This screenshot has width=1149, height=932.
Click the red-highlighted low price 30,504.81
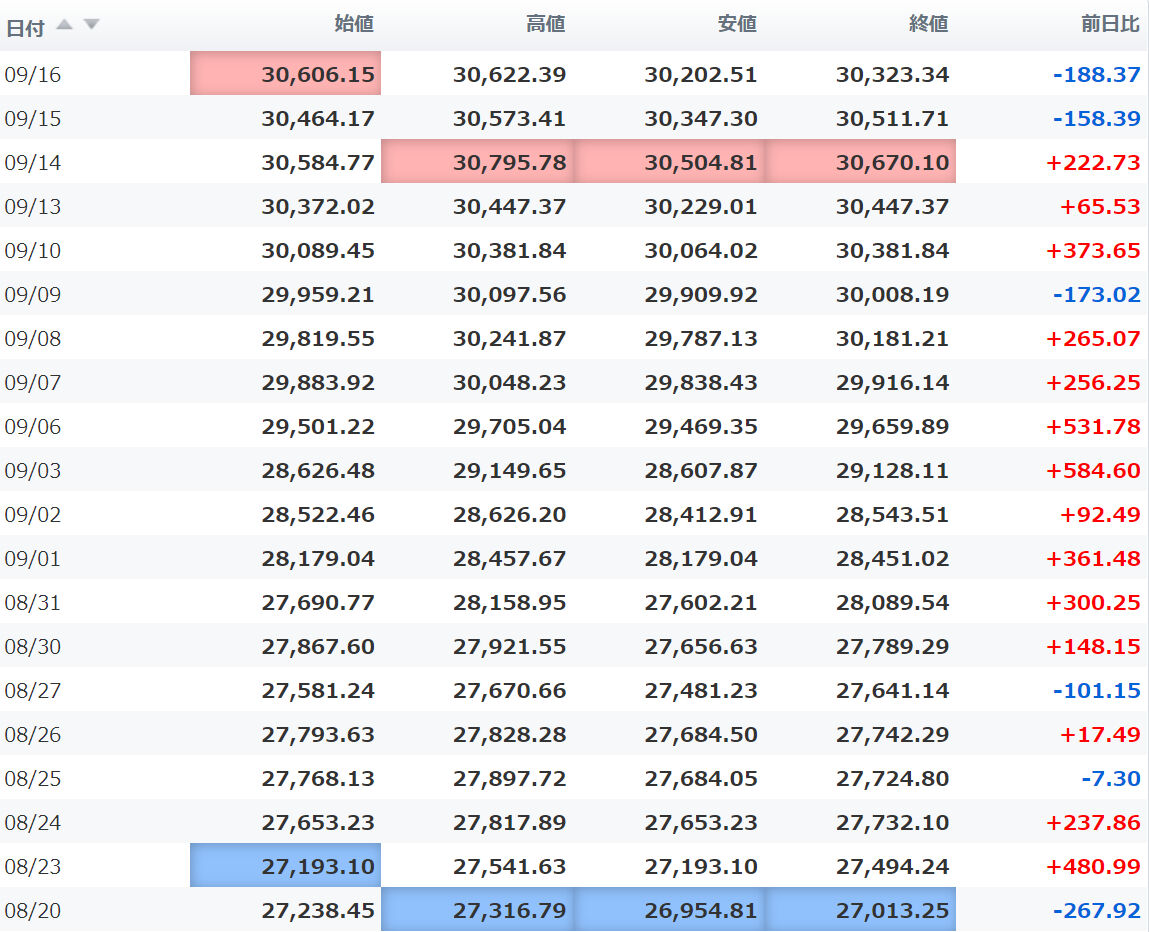700,162
